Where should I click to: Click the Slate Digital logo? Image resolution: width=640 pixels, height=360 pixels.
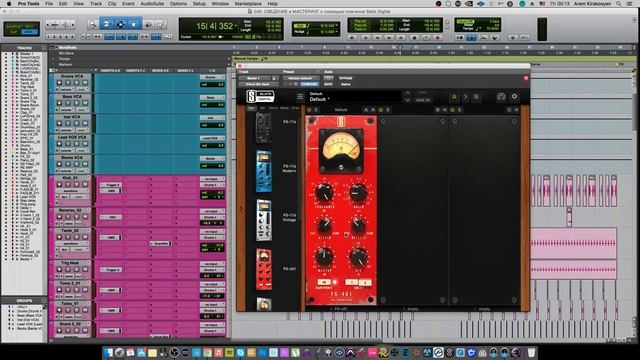[260, 97]
